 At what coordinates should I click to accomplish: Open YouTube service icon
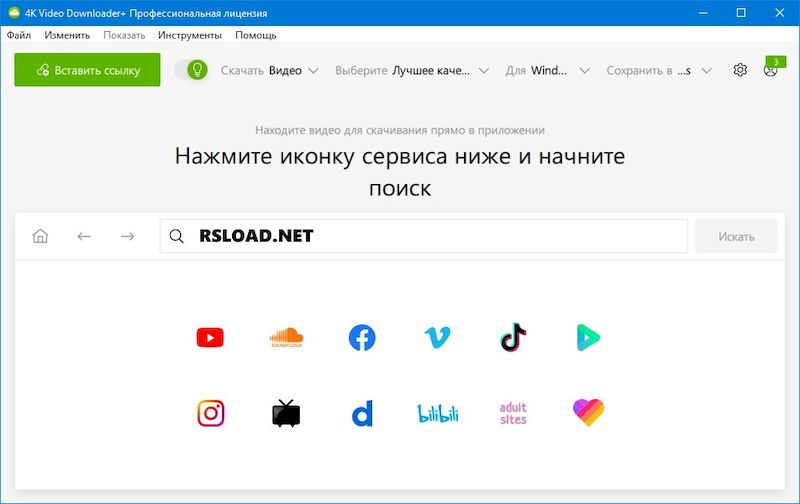tap(210, 338)
